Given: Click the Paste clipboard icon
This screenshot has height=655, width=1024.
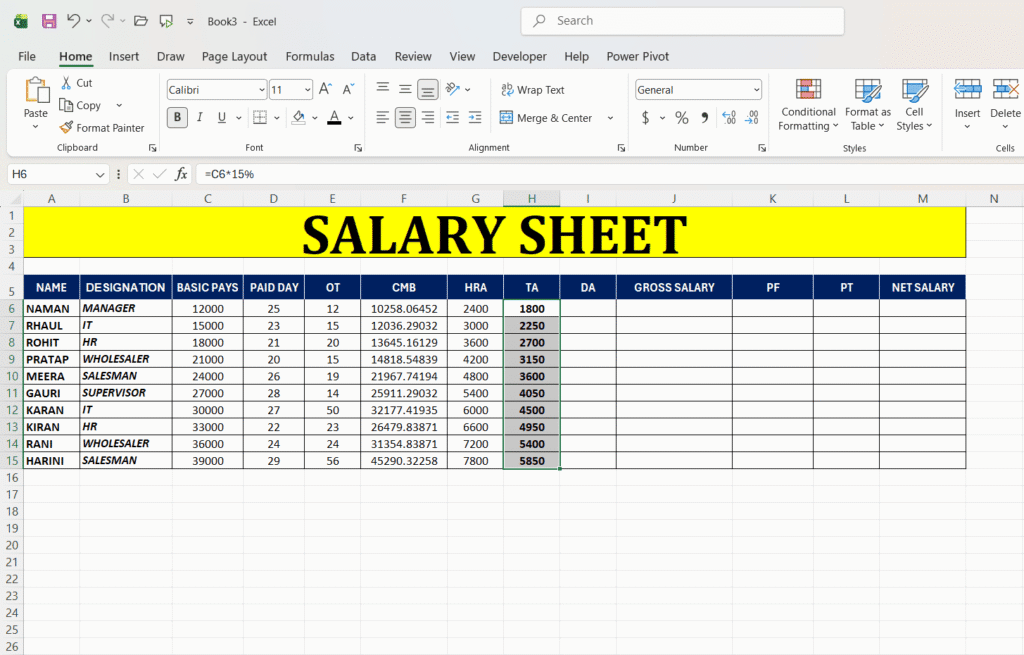Looking at the screenshot, I should point(36,90).
